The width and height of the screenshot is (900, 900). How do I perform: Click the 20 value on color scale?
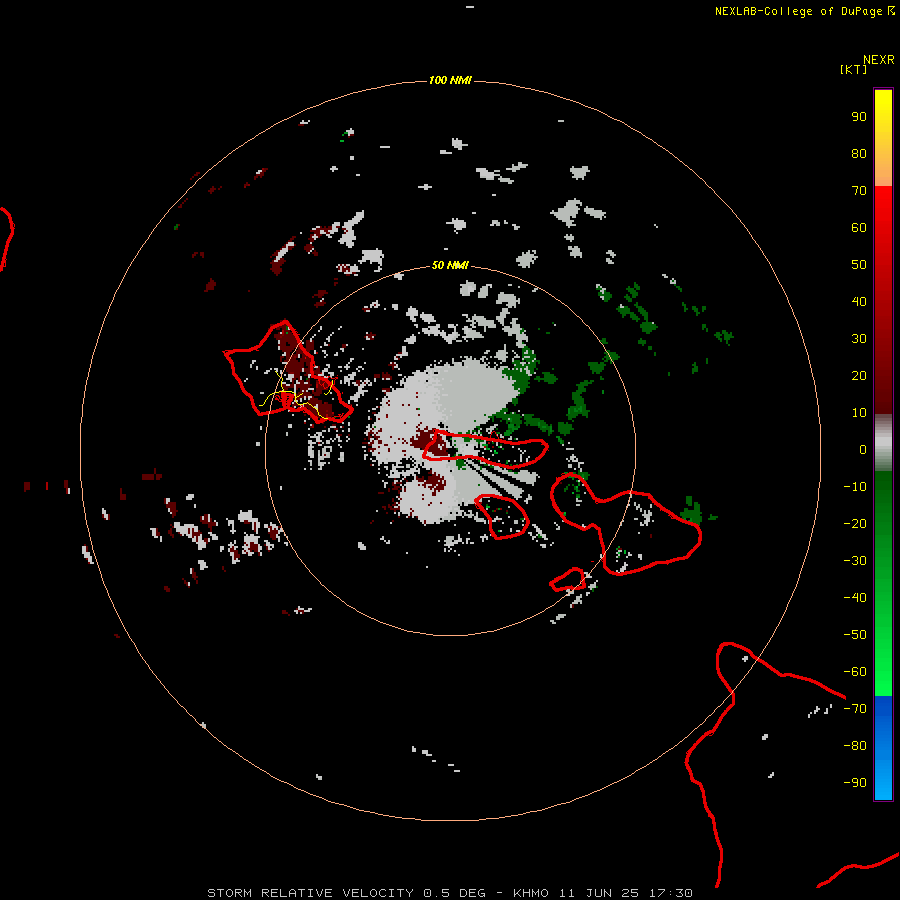click(x=859, y=375)
